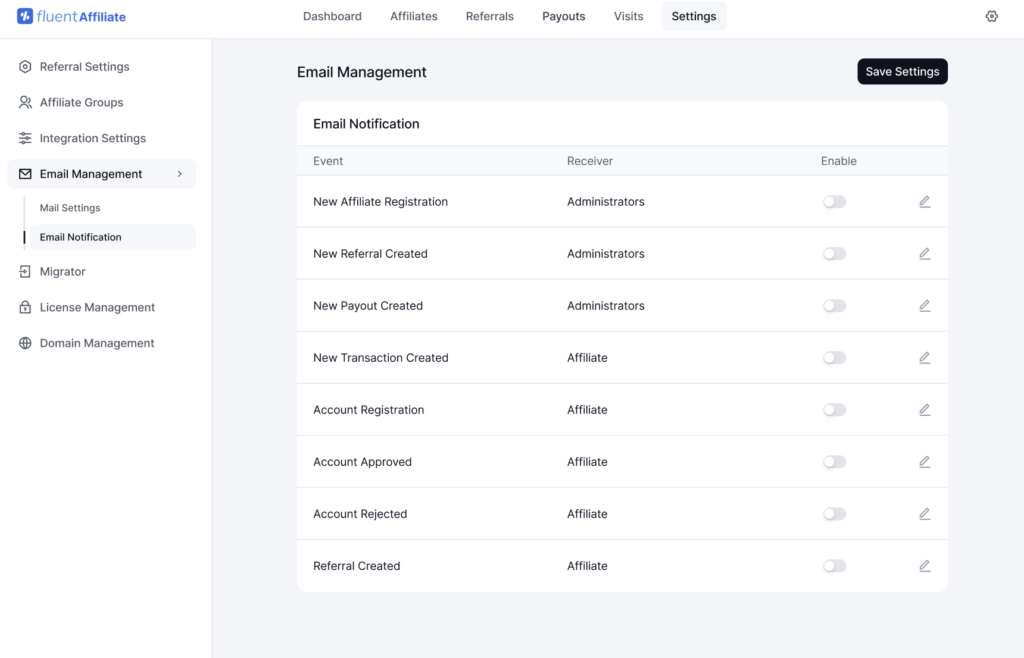Open the Dashboard tab
This screenshot has width=1024, height=658.
(332, 16)
